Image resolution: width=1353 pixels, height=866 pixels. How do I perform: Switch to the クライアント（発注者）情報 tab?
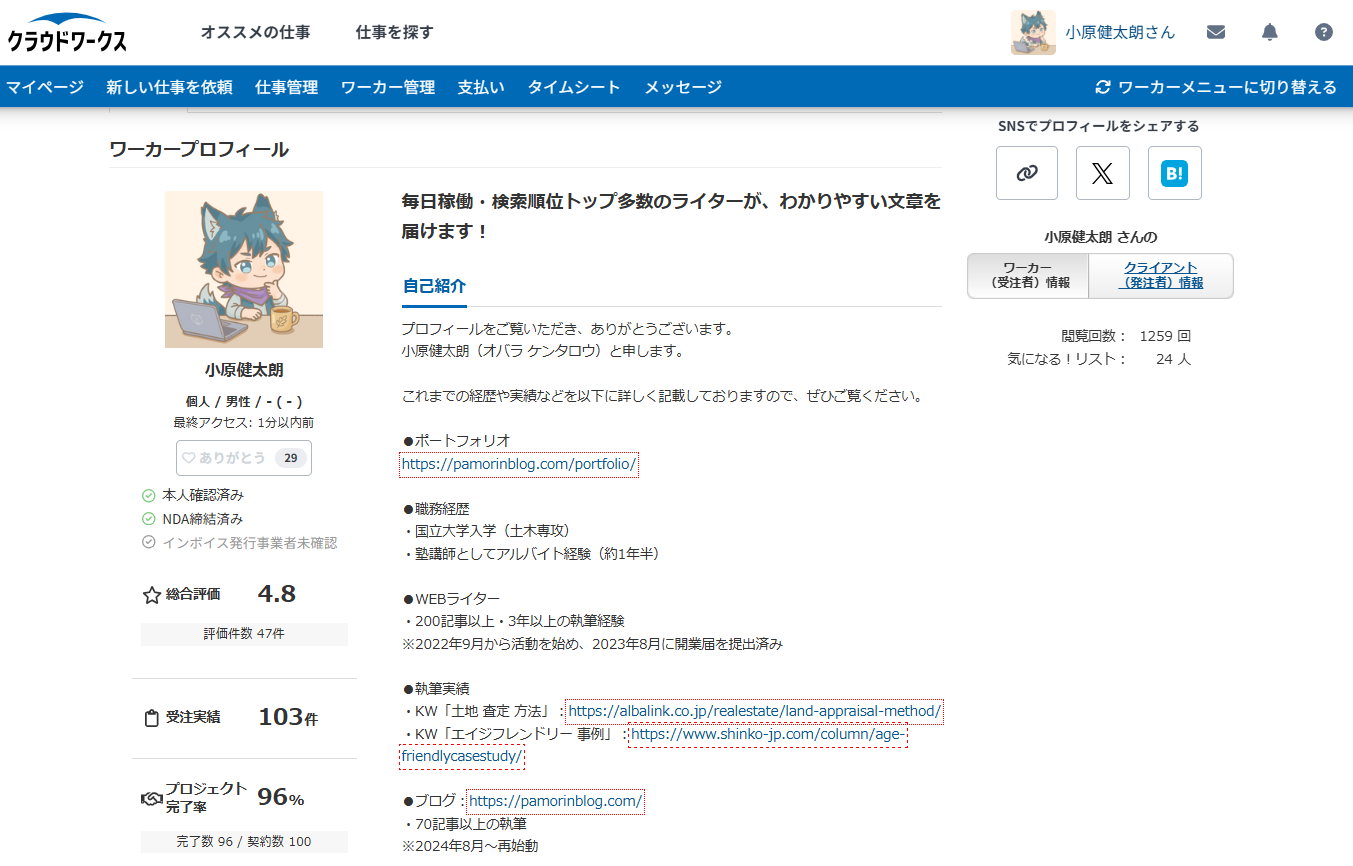pos(1161,276)
